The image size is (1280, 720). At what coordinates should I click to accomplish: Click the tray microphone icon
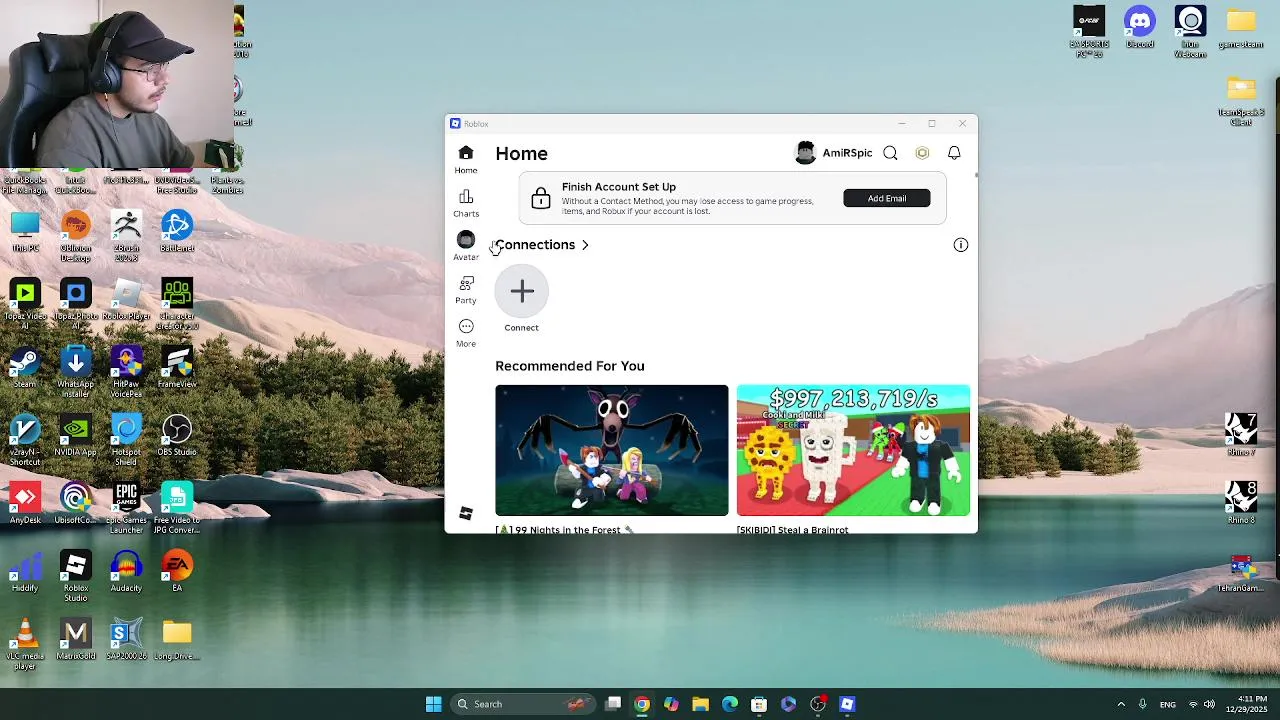1142,704
